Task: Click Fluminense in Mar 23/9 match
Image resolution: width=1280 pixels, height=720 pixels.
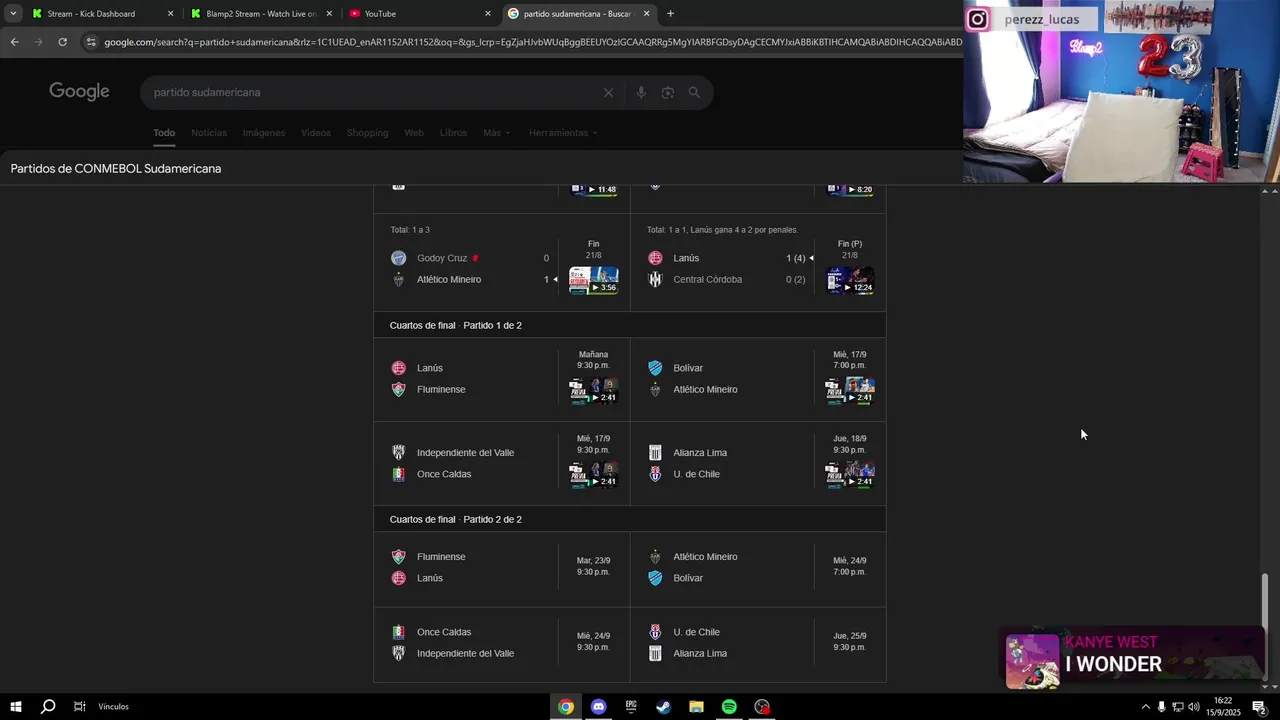Action: [x=441, y=557]
